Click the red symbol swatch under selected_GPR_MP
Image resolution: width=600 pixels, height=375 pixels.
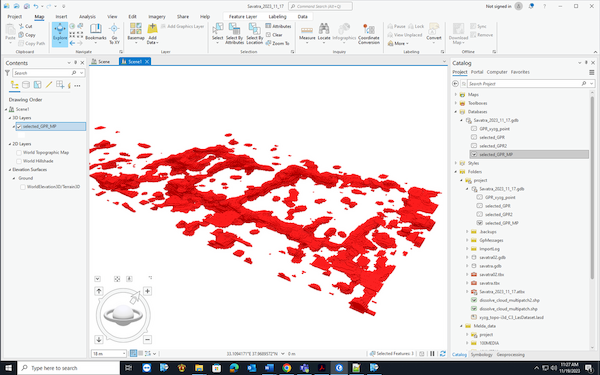click(21, 135)
